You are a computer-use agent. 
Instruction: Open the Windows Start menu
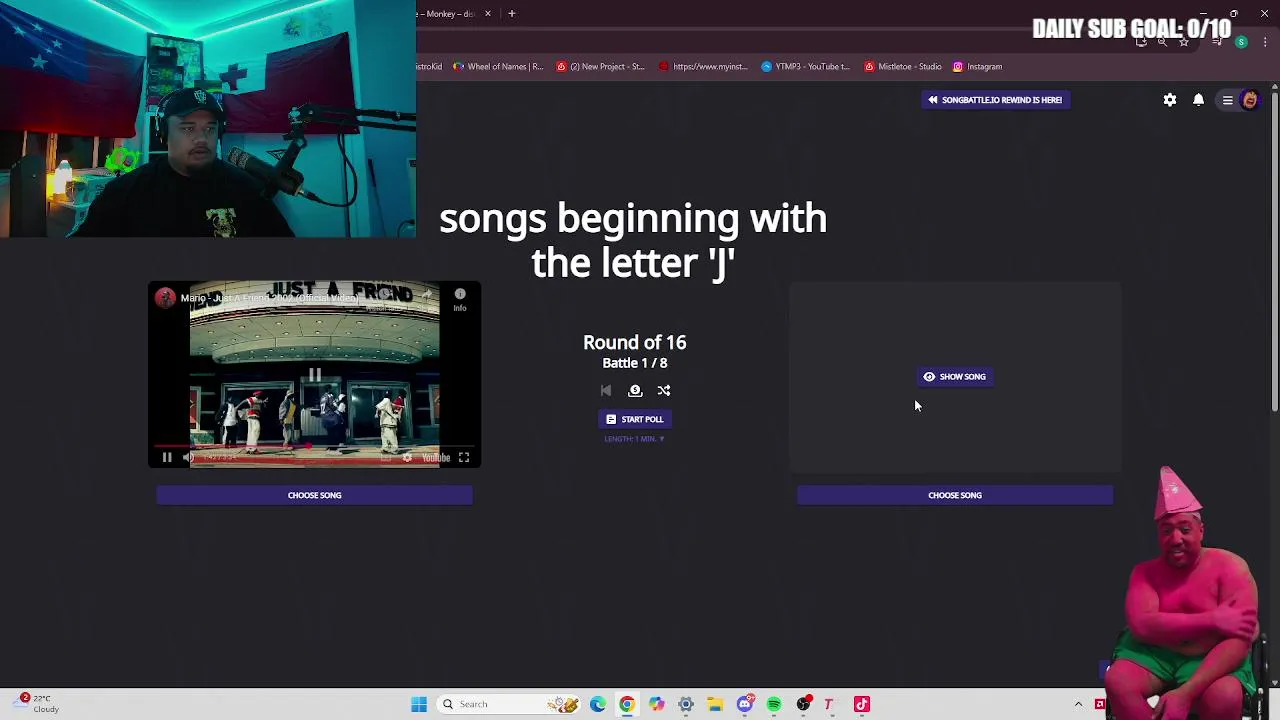tap(419, 704)
